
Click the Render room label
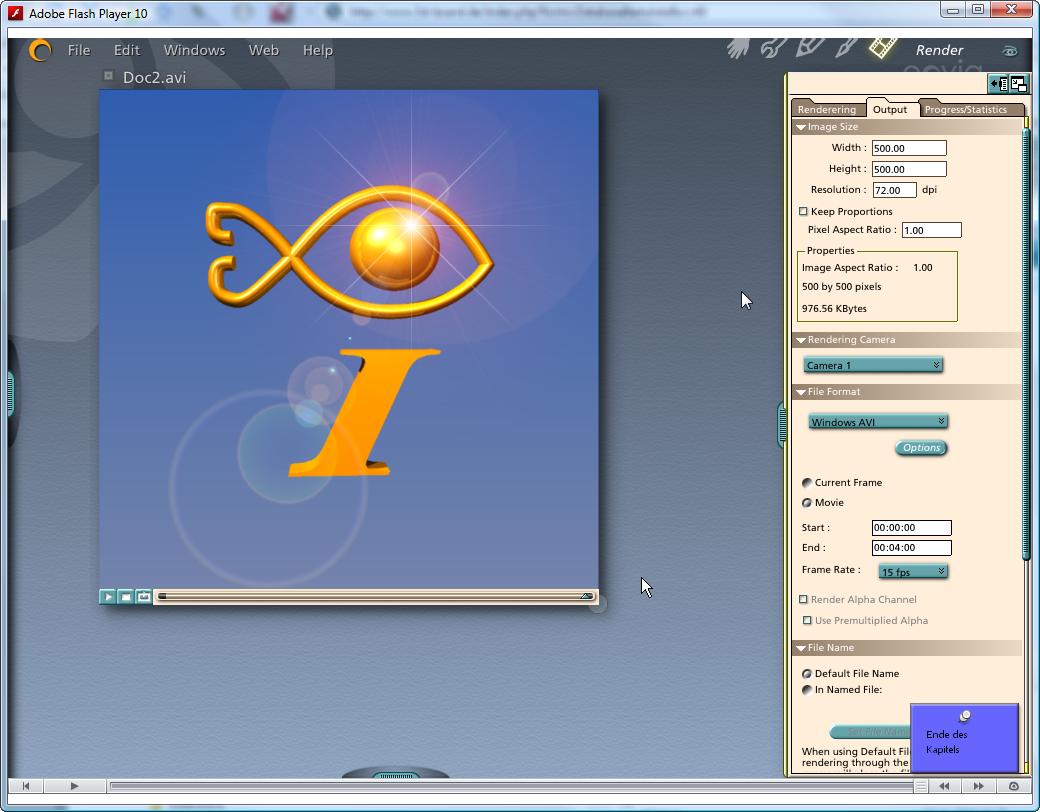coord(939,50)
